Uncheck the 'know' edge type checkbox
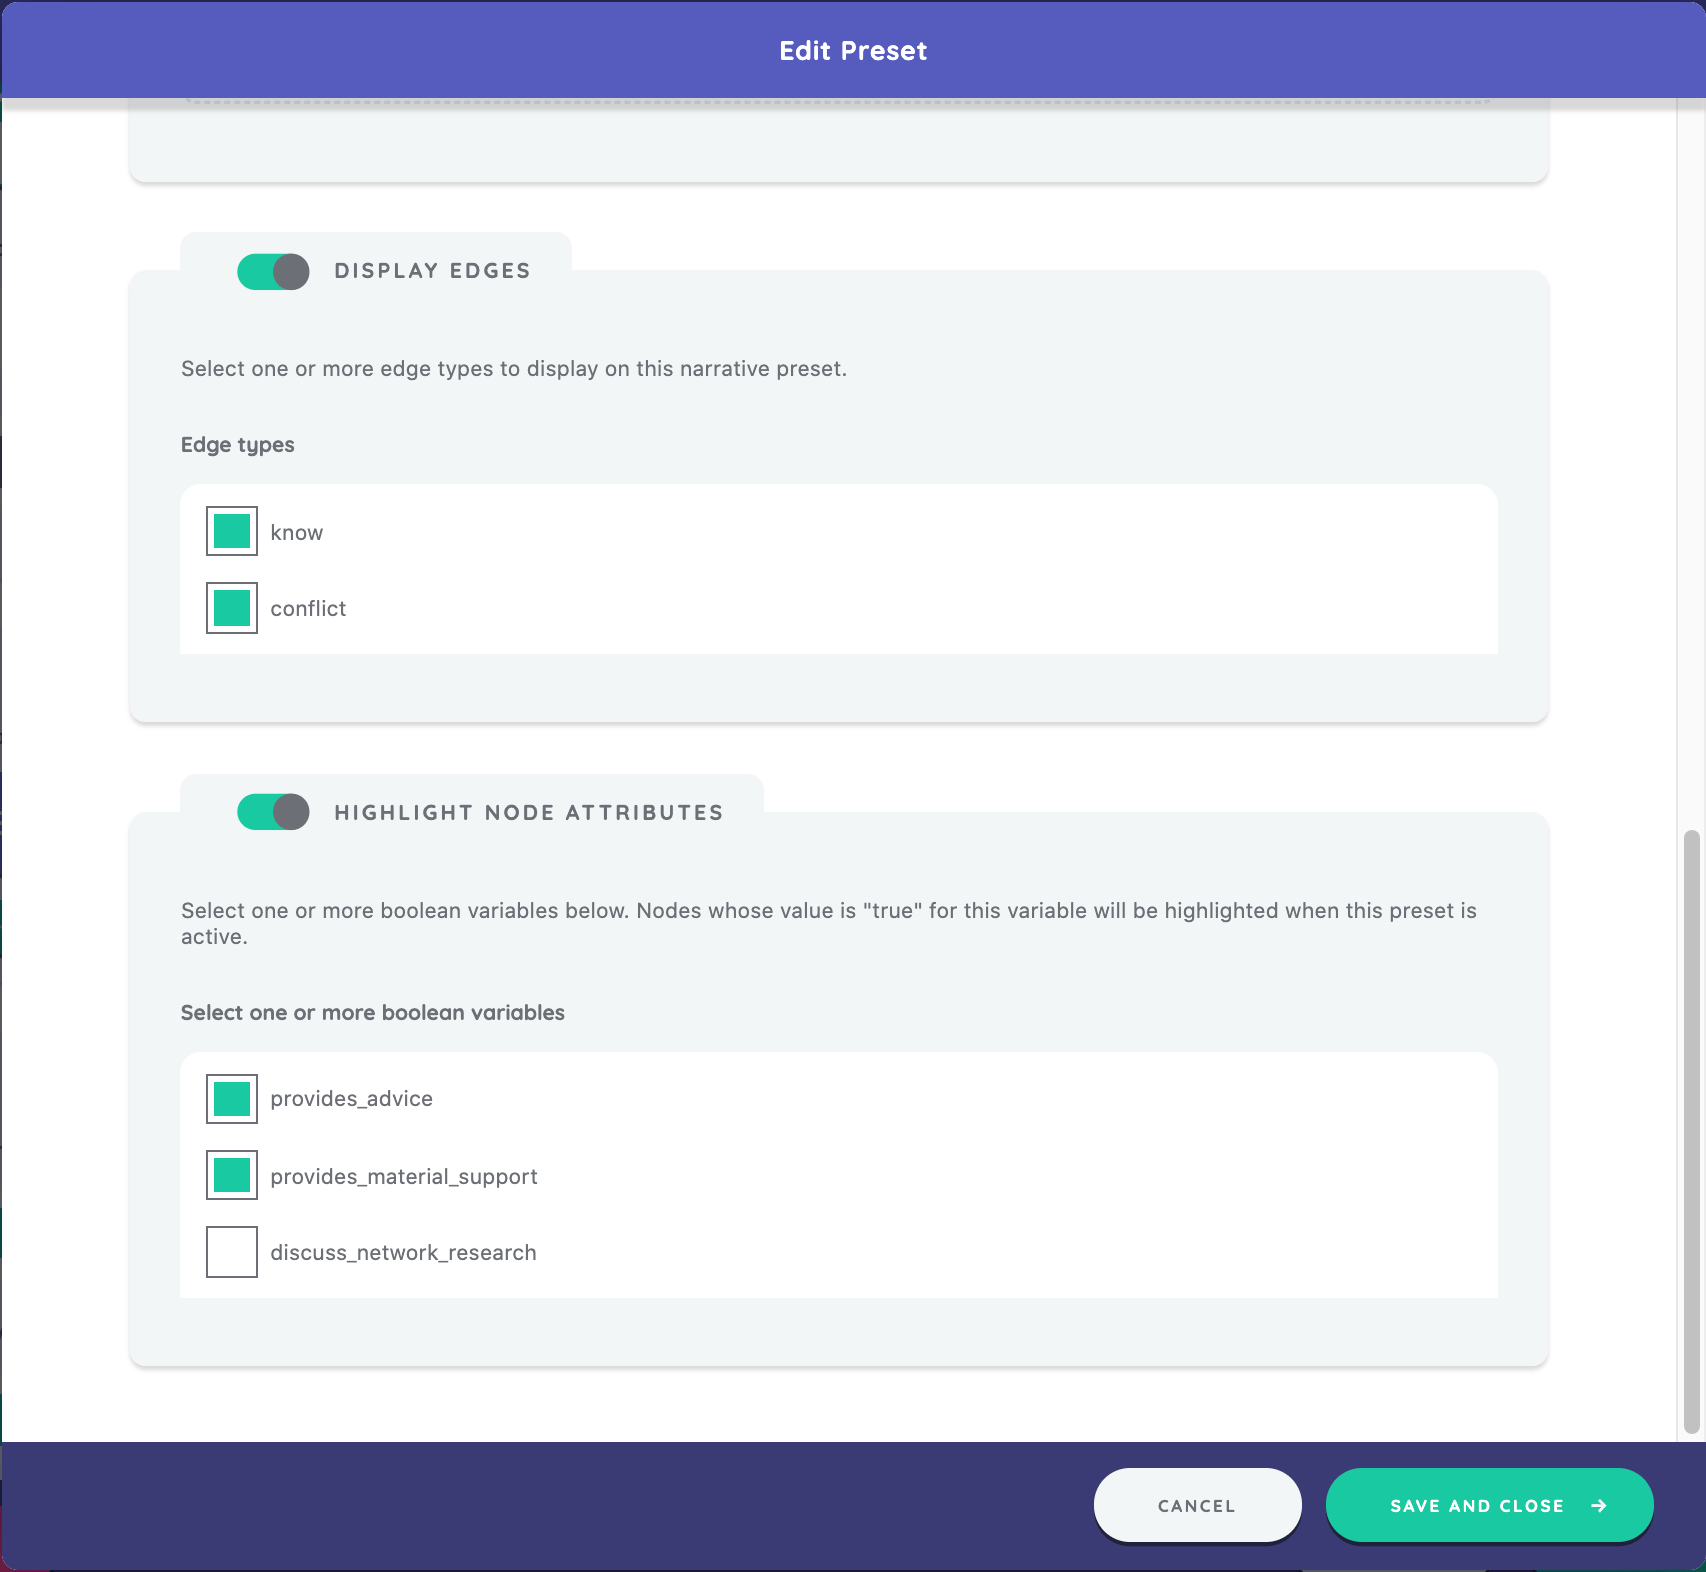 click(232, 531)
